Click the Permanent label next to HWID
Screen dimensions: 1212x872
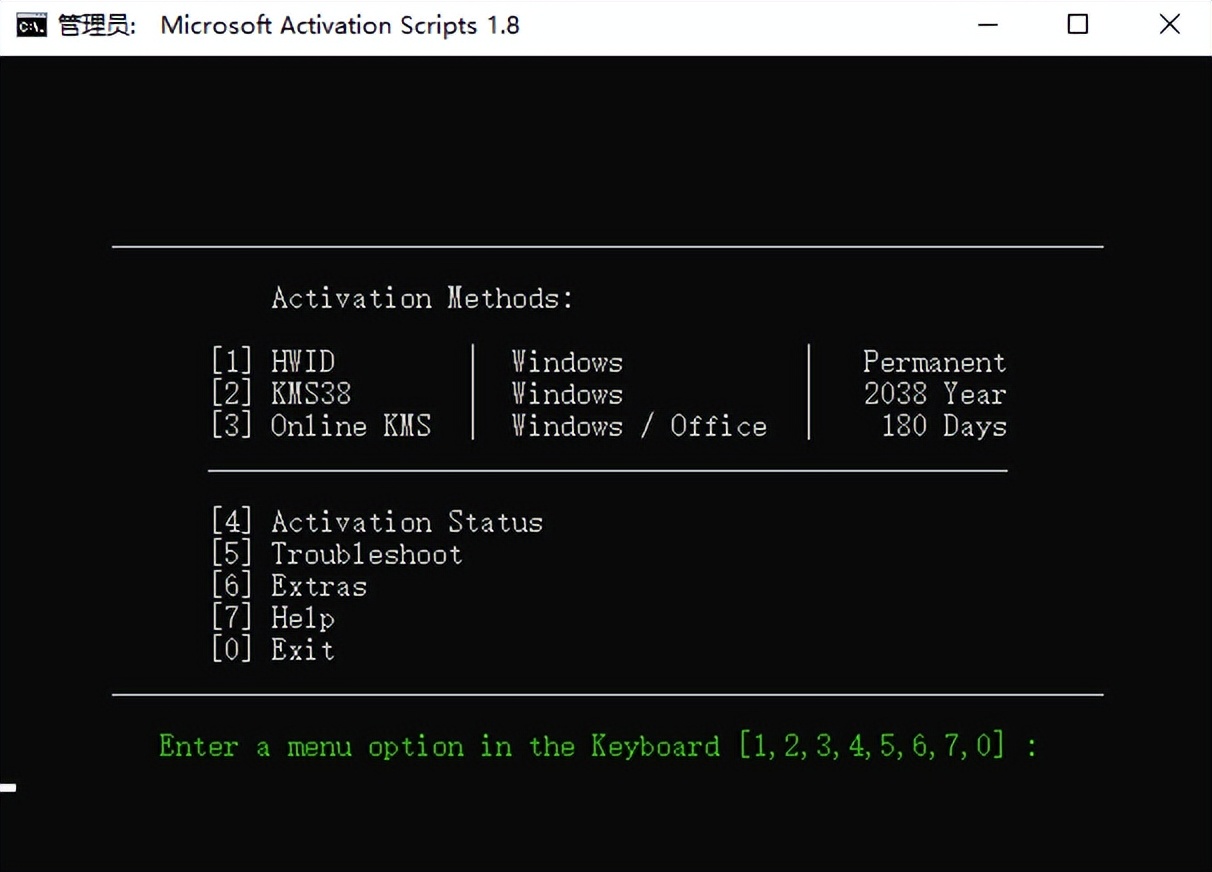pos(934,362)
